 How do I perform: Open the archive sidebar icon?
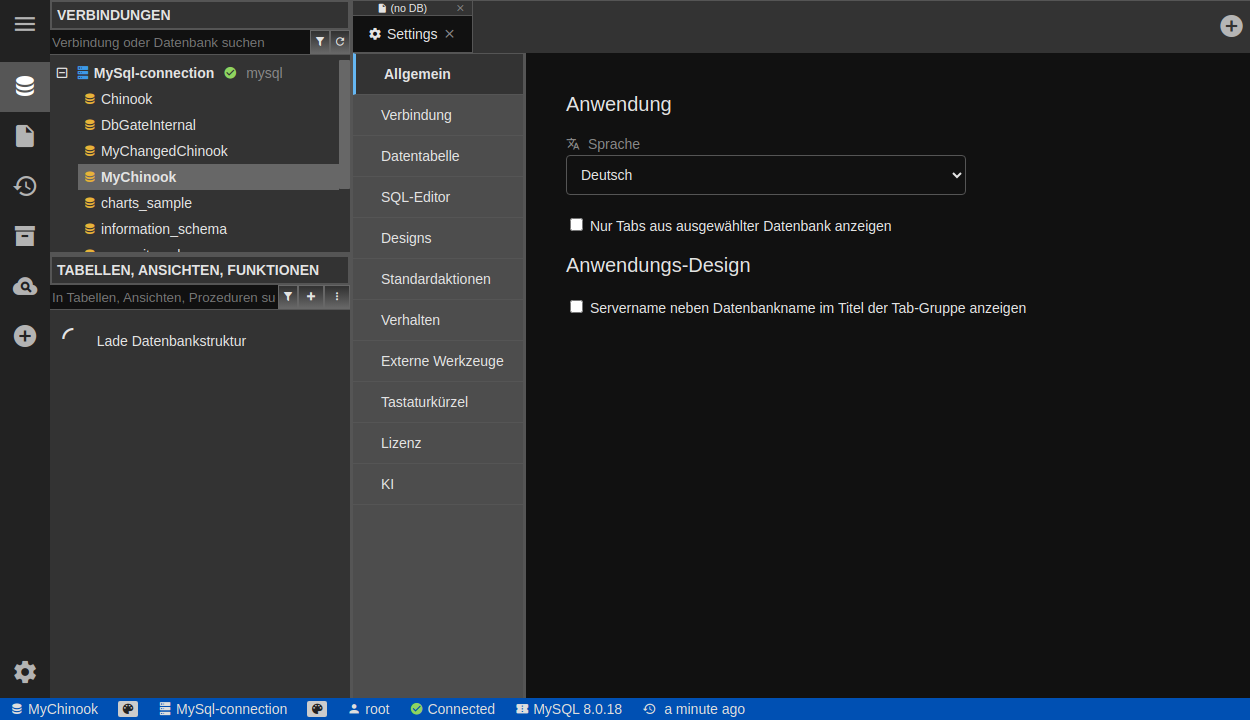tap(25, 236)
